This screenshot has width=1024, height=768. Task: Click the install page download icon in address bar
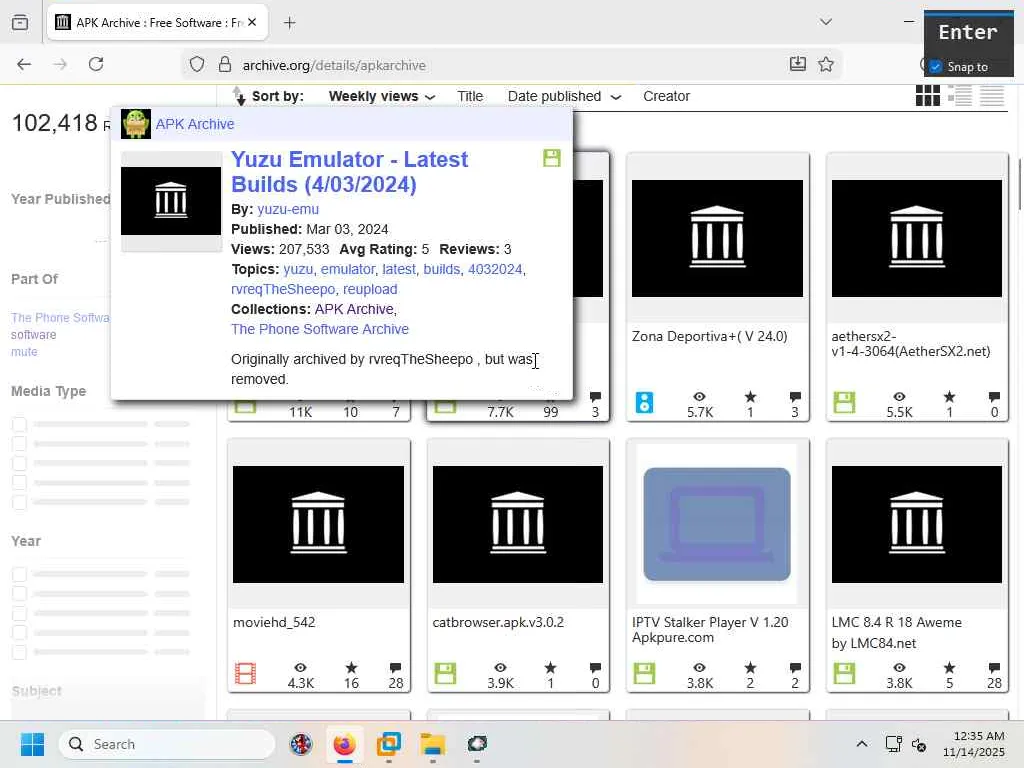[797, 64]
